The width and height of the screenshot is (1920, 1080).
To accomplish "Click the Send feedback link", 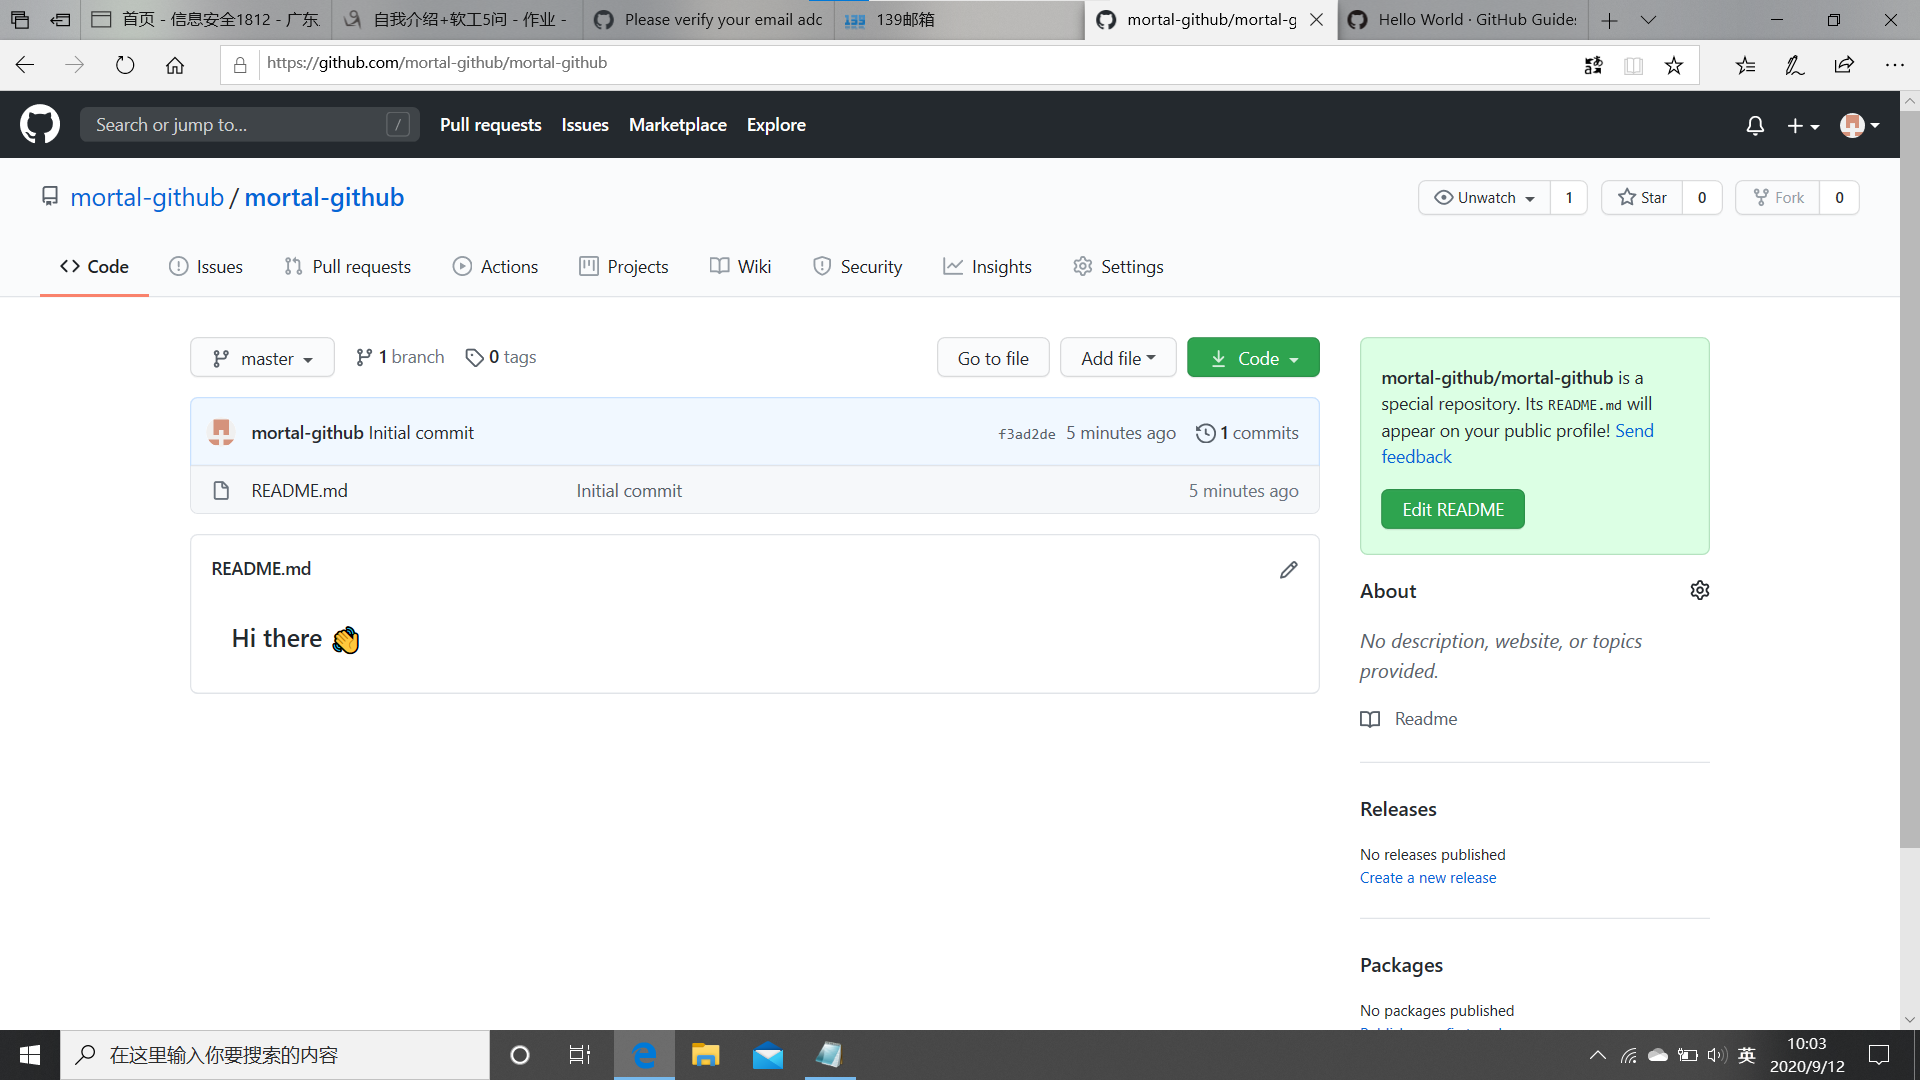I will point(1518,444).
